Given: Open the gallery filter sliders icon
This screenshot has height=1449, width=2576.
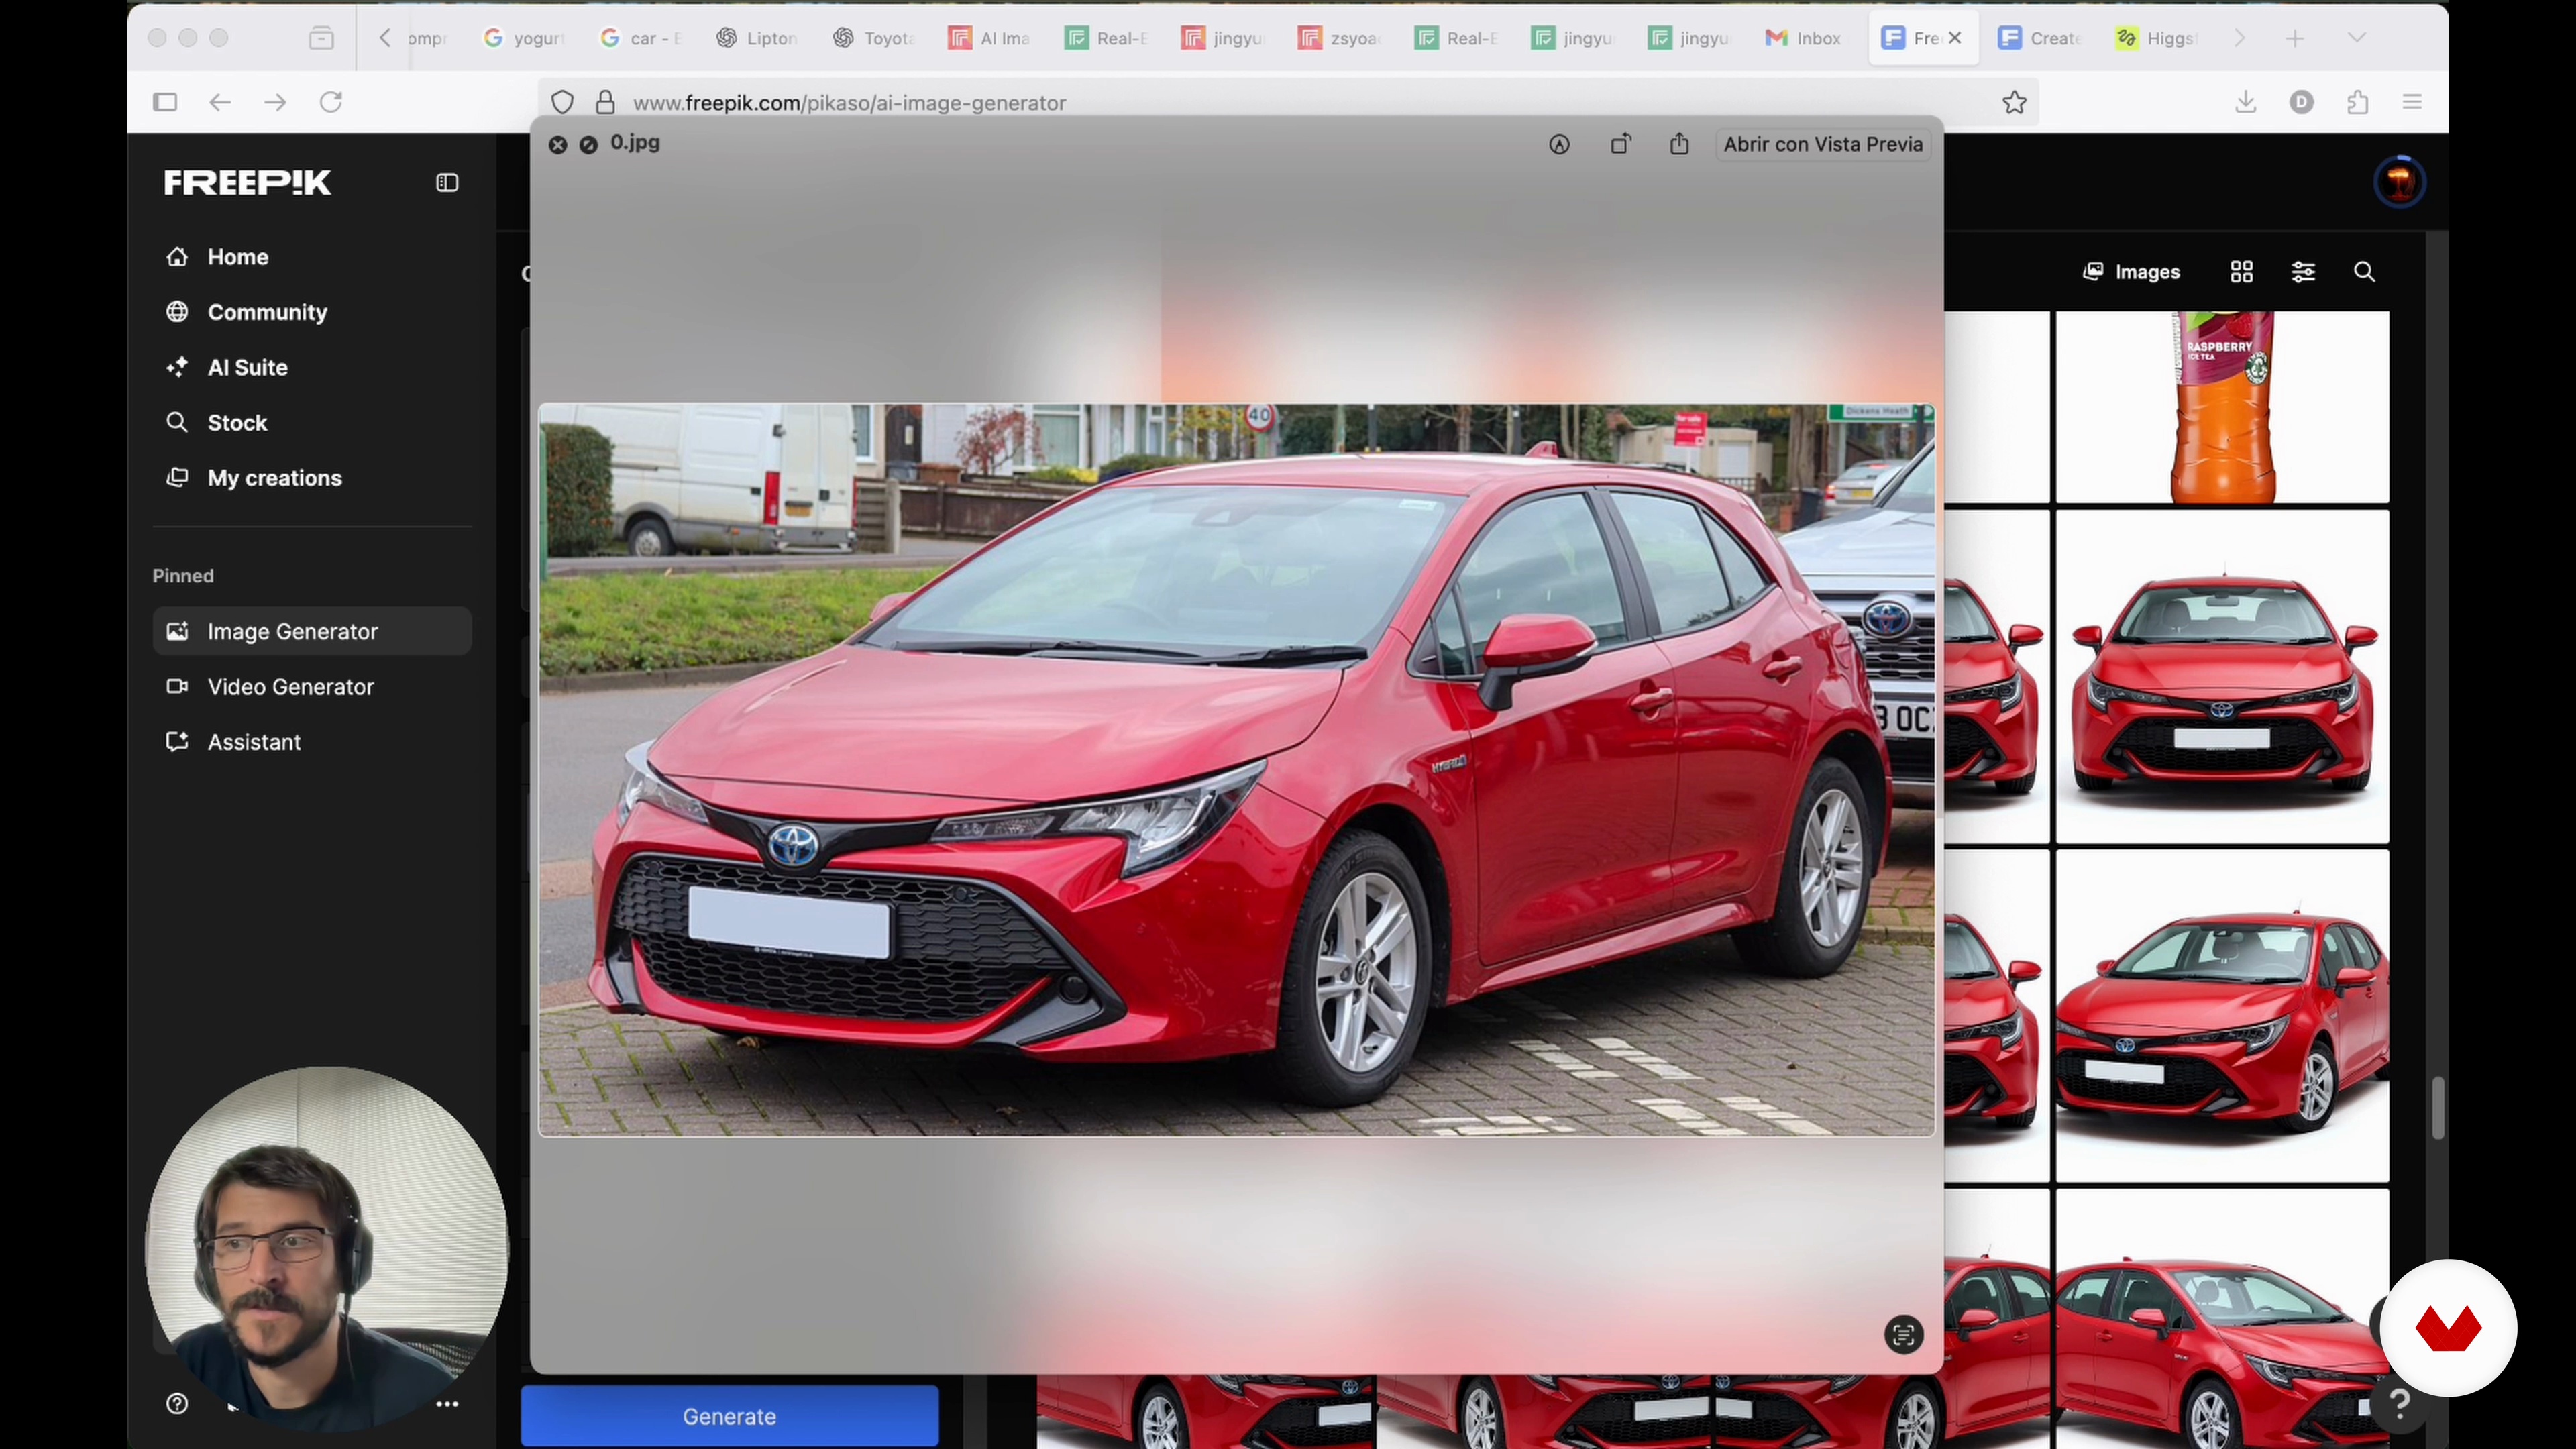Looking at the screenshot, I should point(2303,272).
